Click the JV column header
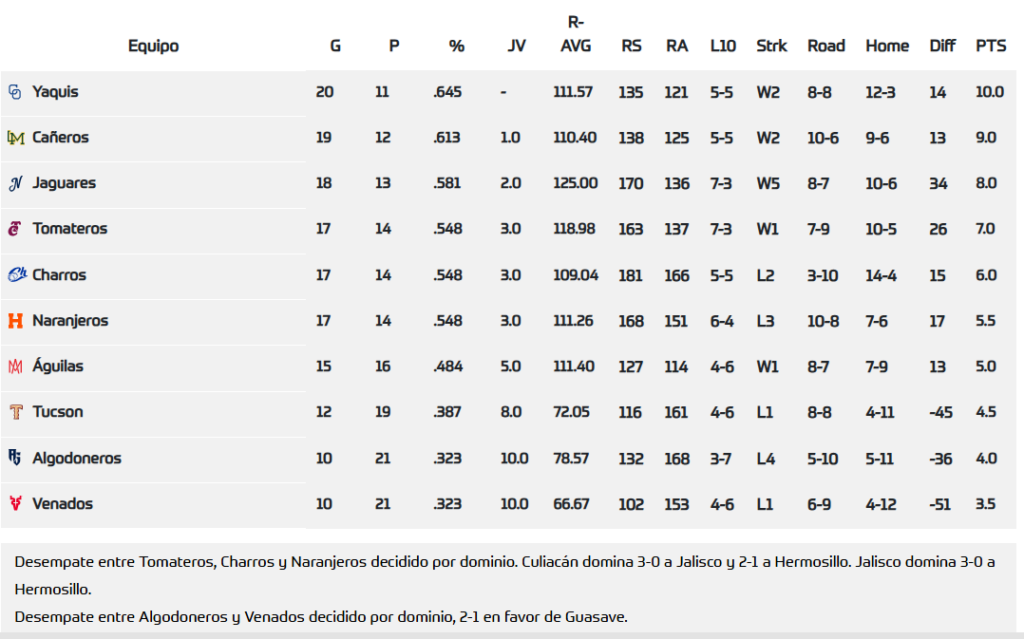 coord(516,46)
